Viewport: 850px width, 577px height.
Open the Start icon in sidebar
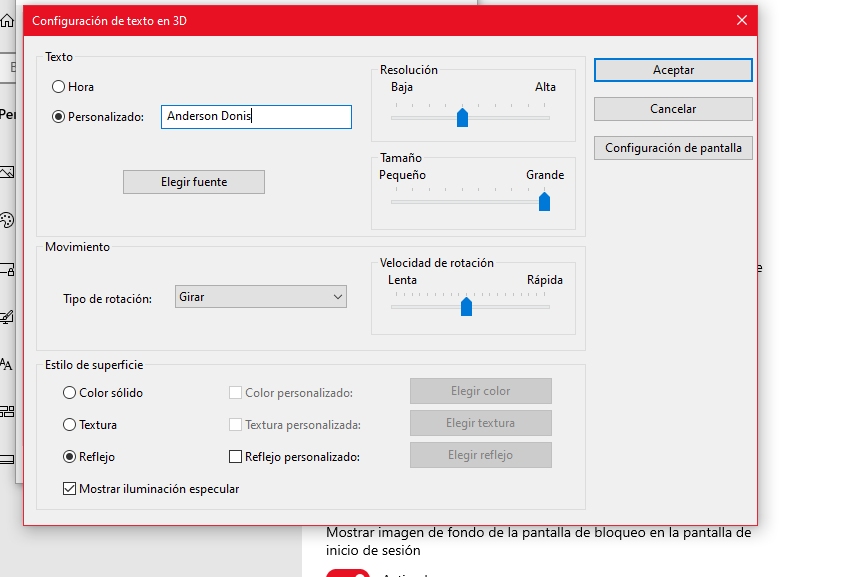pos(7,411)
